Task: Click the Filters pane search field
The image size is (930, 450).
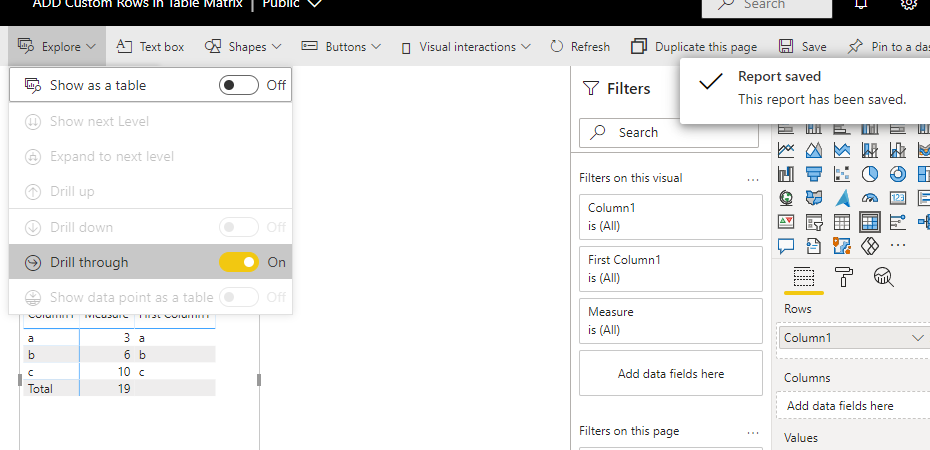Action: click(x=669, y=132)
